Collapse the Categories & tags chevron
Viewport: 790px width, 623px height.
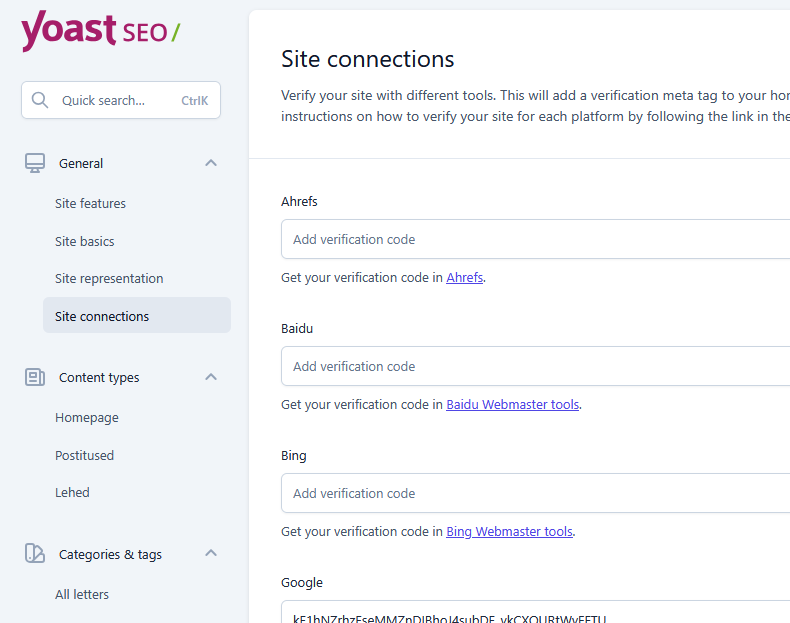click(x=211, y=554)
